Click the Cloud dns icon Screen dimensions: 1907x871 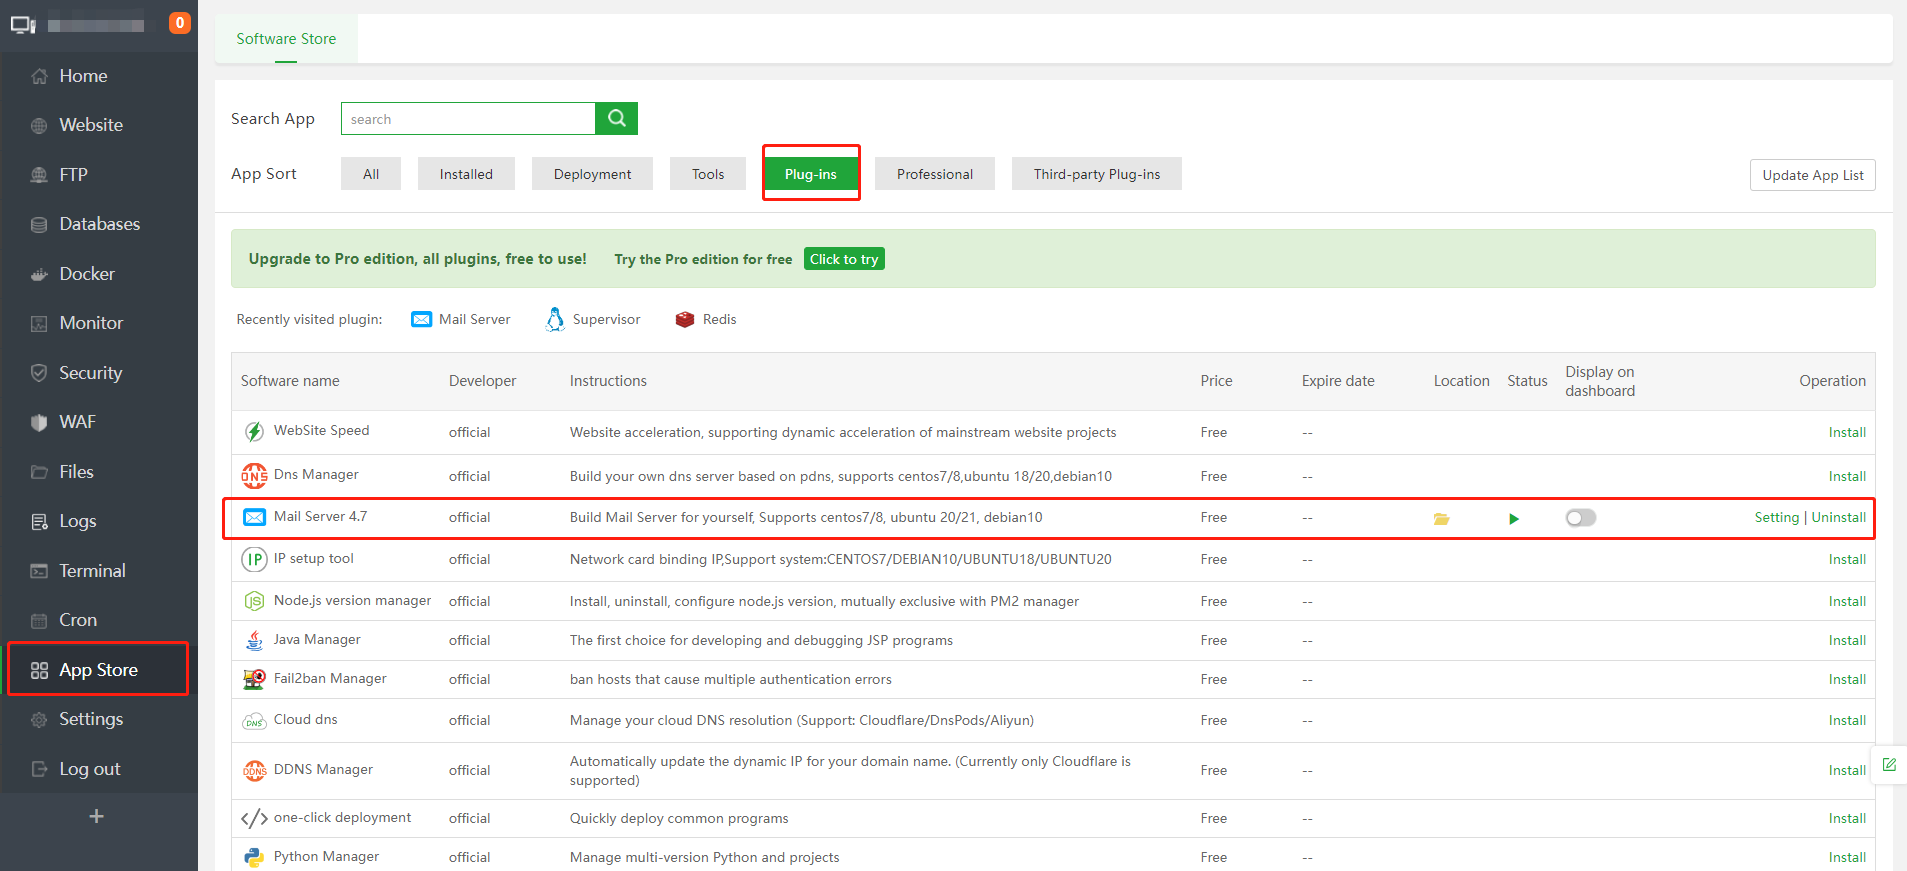click(254, 721)
